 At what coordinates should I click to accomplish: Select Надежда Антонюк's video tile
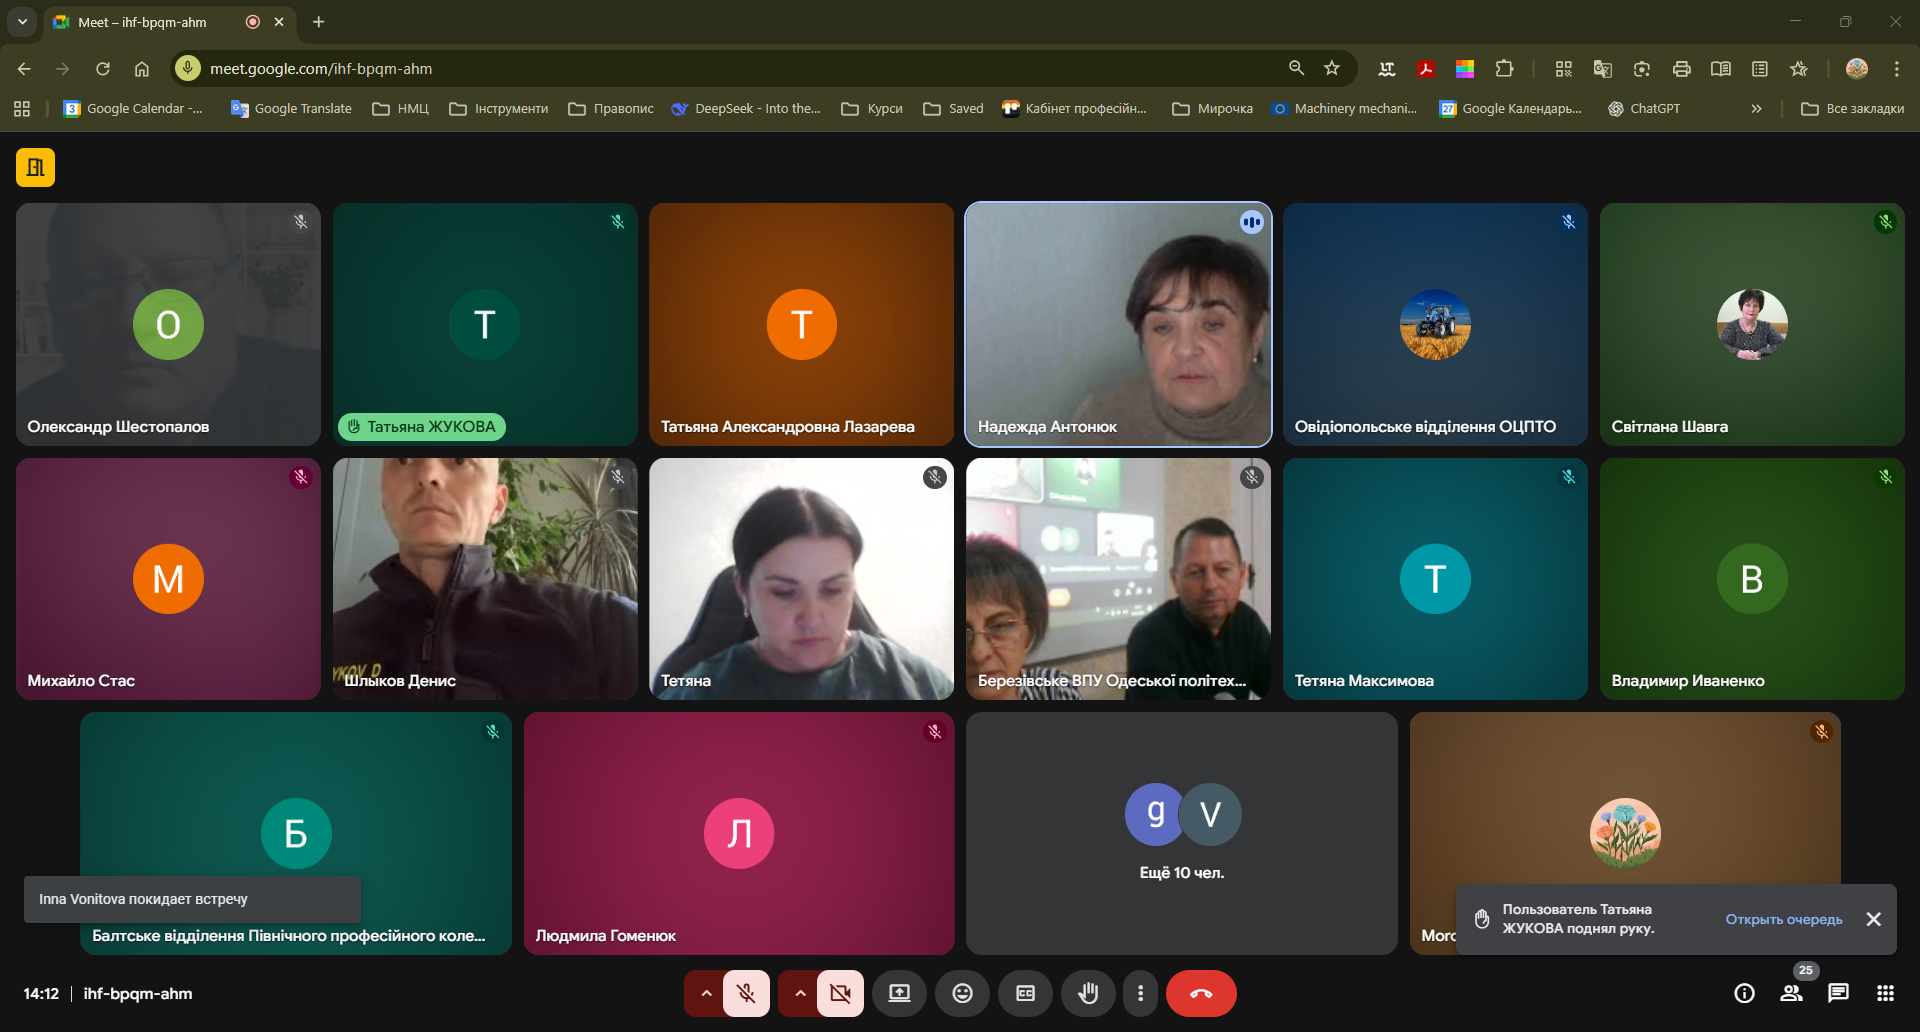(1118, 325)
